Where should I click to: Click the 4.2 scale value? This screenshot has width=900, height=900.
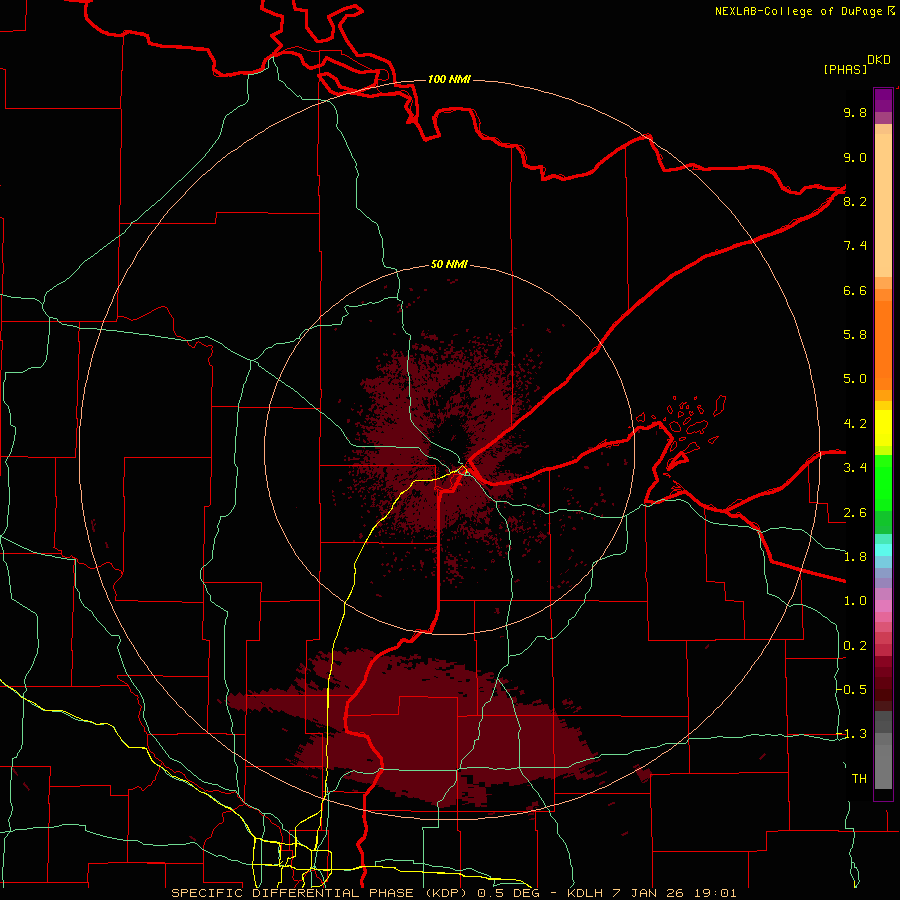(855, 424)
